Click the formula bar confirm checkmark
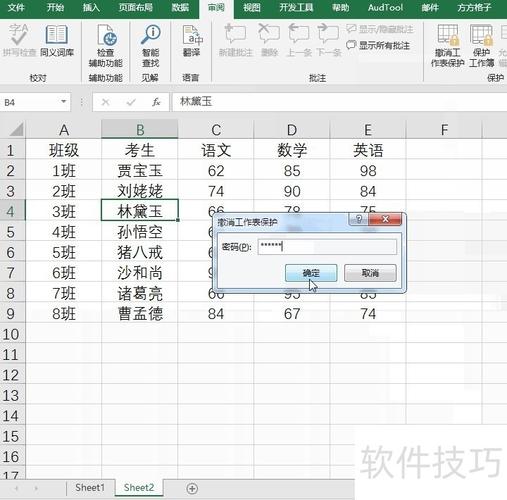The width and height of the screenshot is (507, 500). (131, 102)
